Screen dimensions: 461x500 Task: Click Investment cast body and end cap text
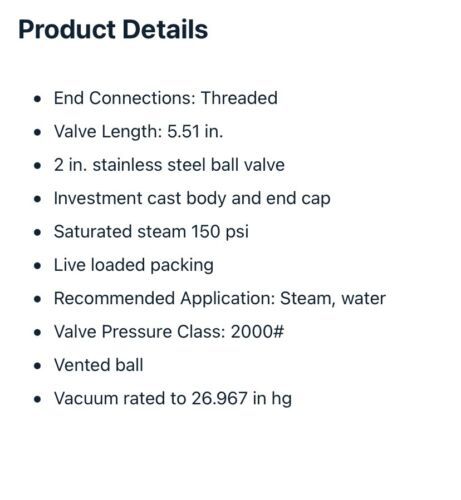pyautogui.click(x=192, y=198)
